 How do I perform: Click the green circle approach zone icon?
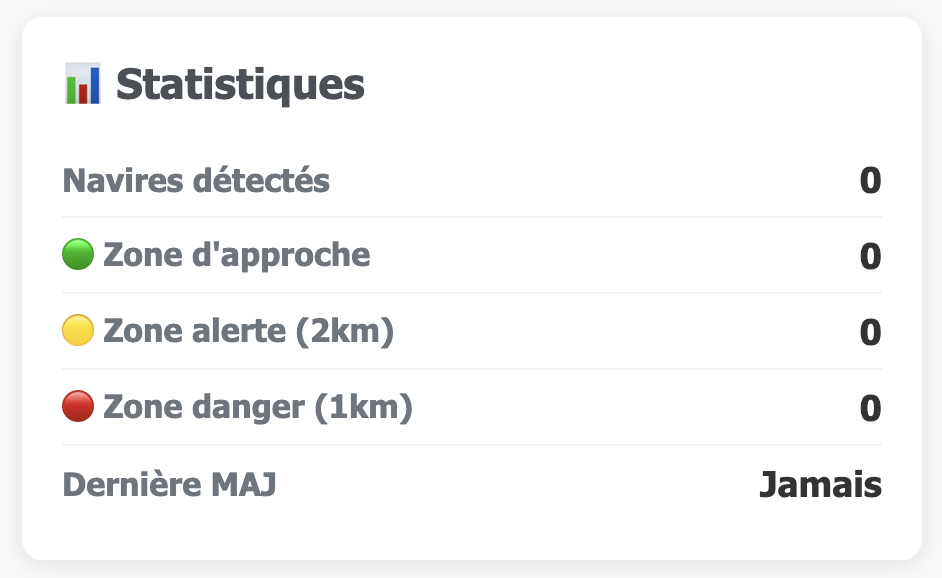coord(78,256)
